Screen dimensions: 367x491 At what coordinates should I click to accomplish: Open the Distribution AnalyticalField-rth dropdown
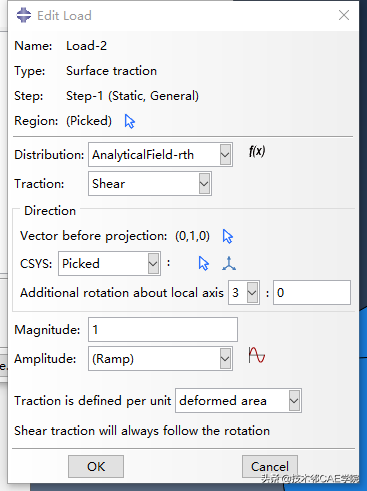tap(160, 155)
